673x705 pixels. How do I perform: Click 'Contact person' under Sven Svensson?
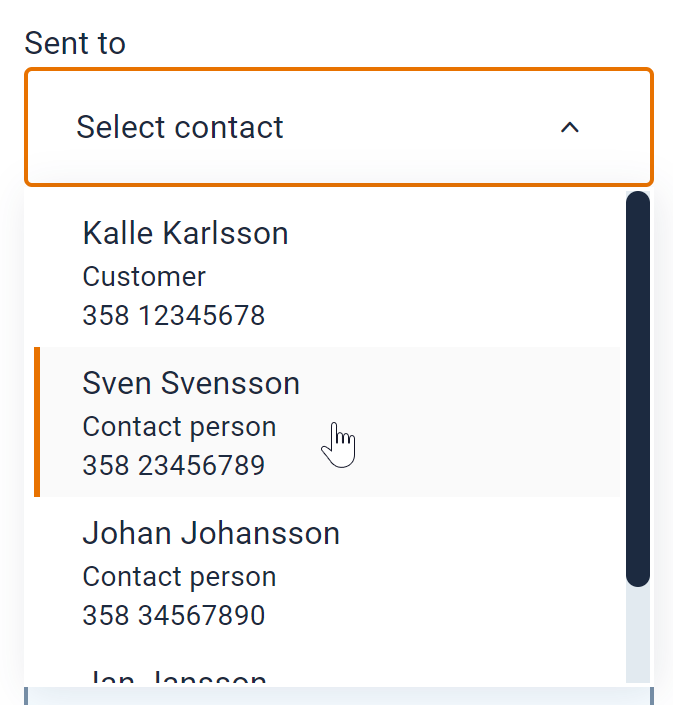179,427
